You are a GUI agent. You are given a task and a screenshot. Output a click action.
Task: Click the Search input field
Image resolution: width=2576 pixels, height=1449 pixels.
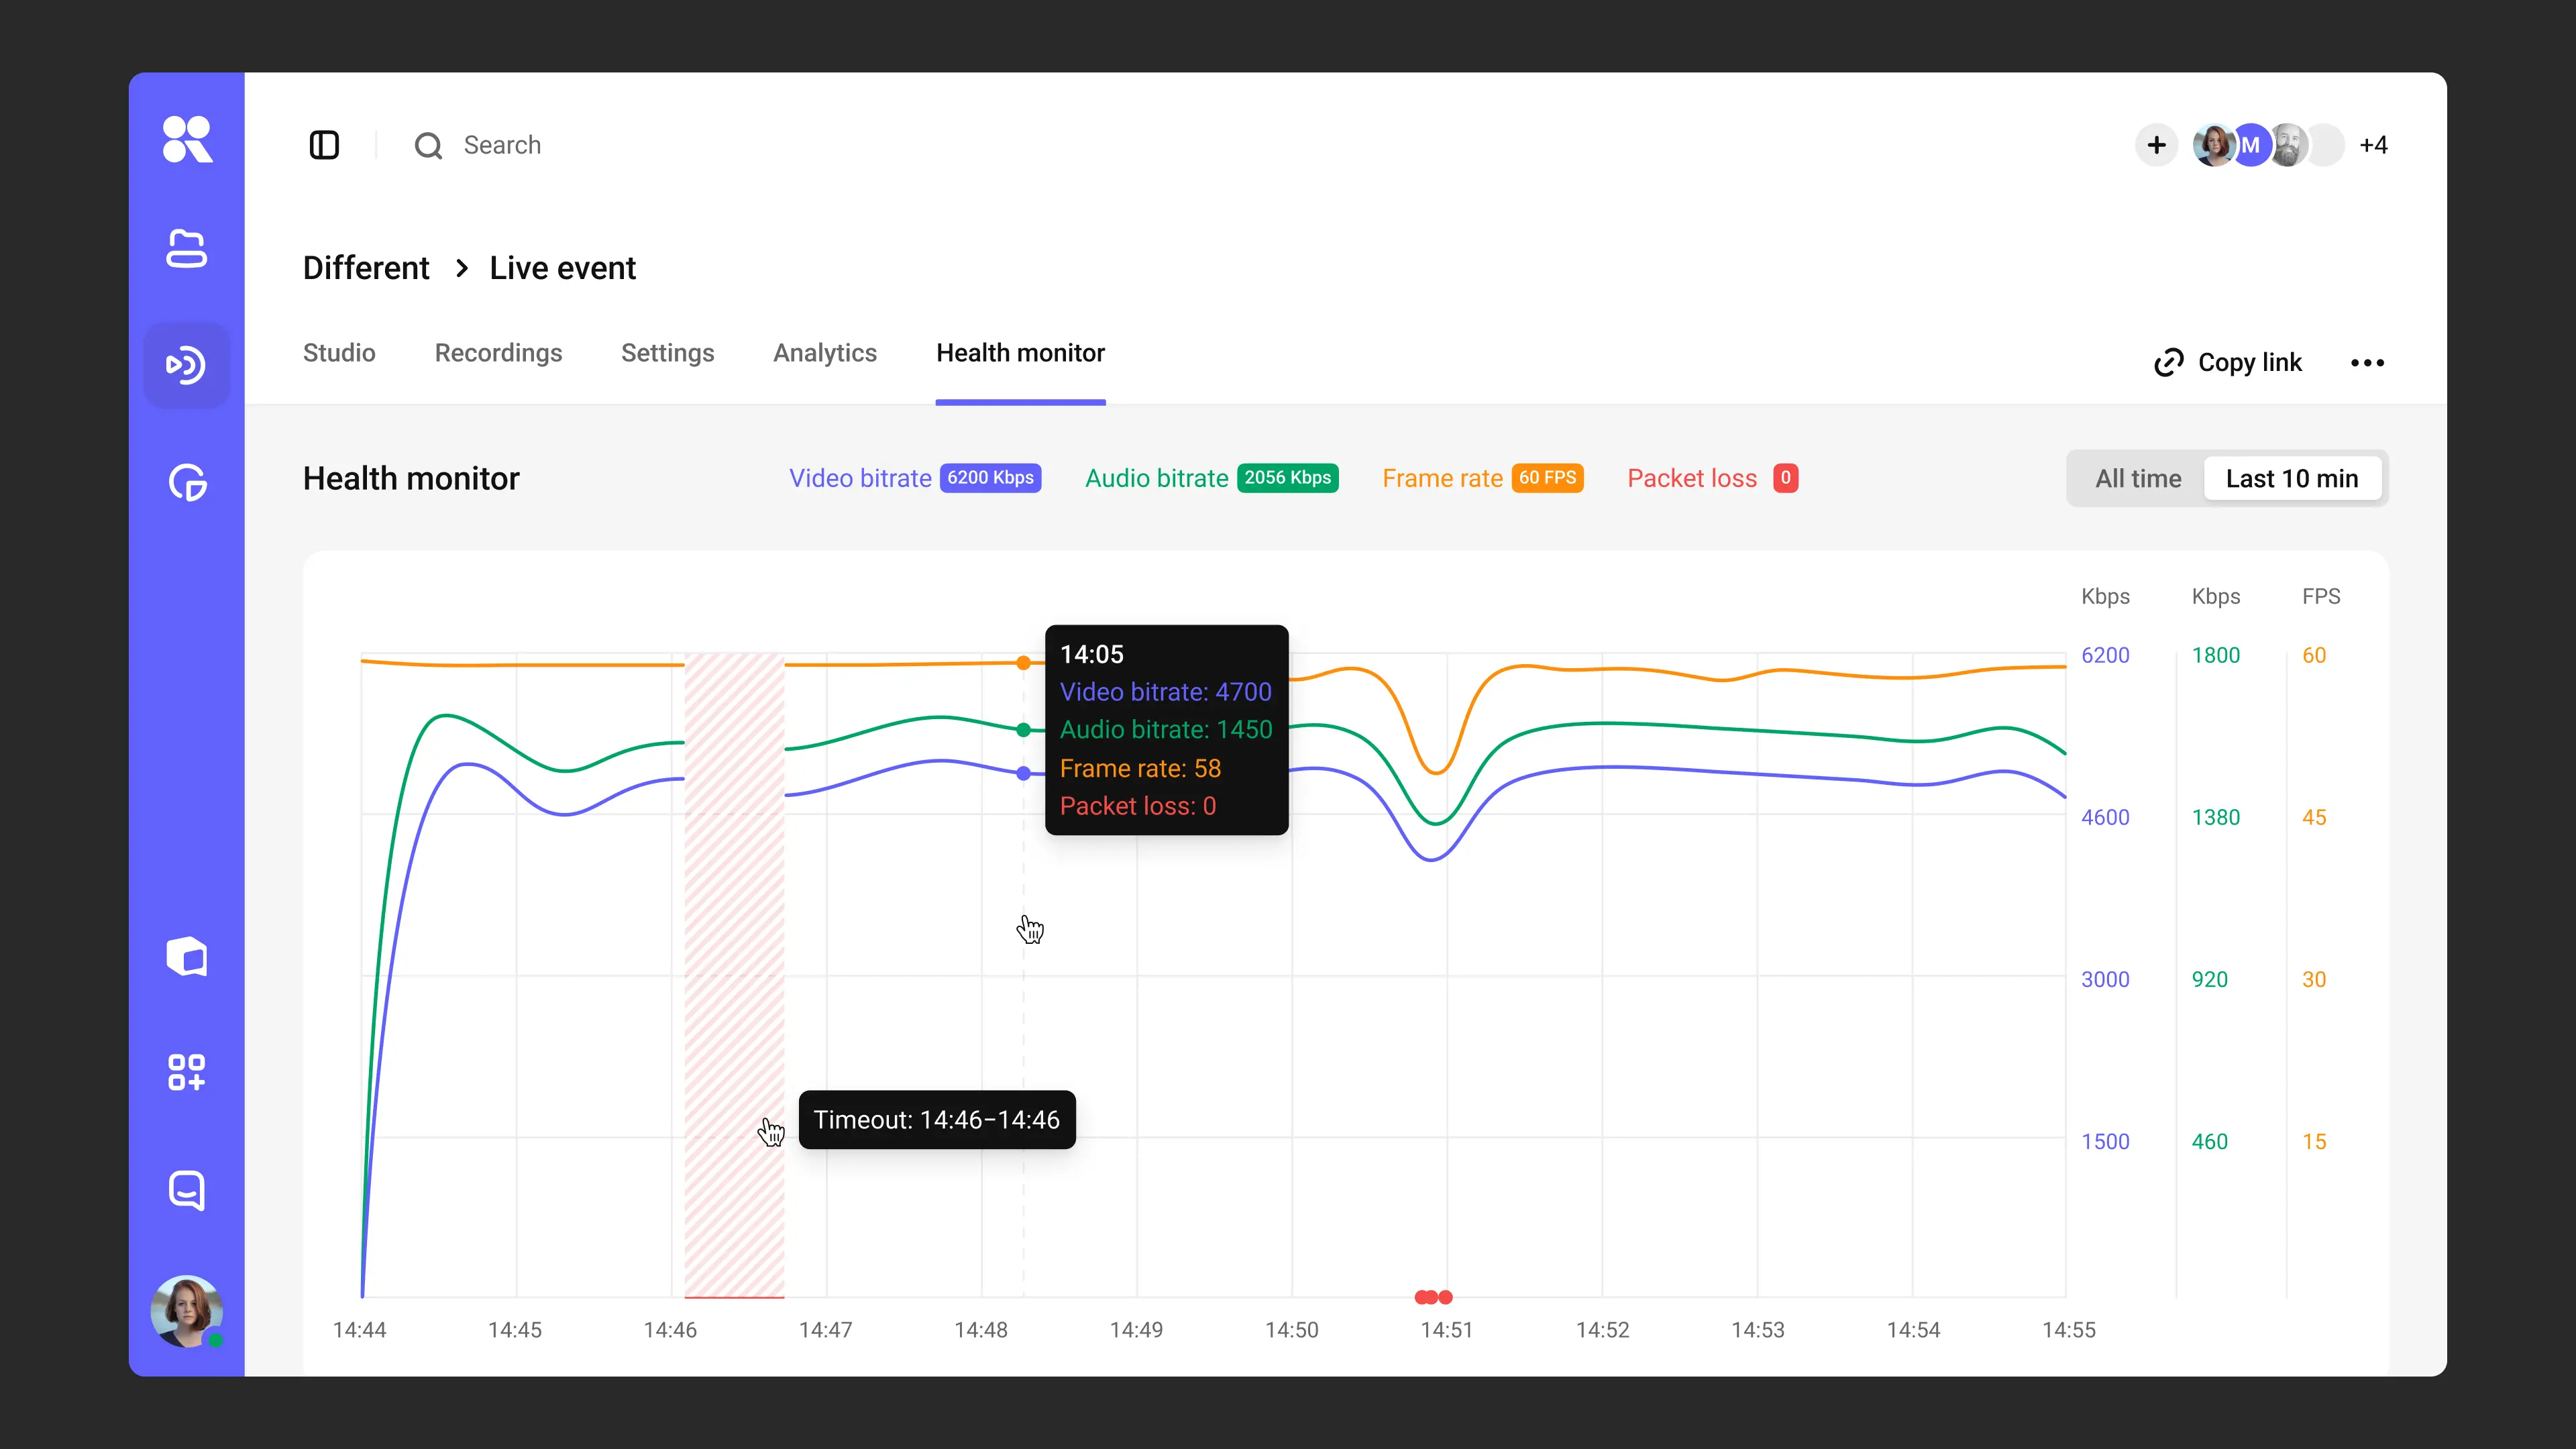502,145
